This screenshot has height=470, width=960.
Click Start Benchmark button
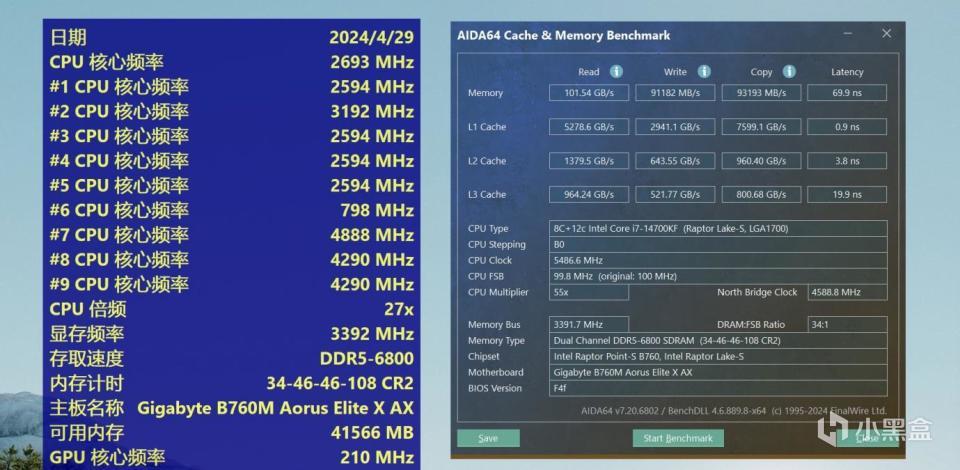coord(678,438)
